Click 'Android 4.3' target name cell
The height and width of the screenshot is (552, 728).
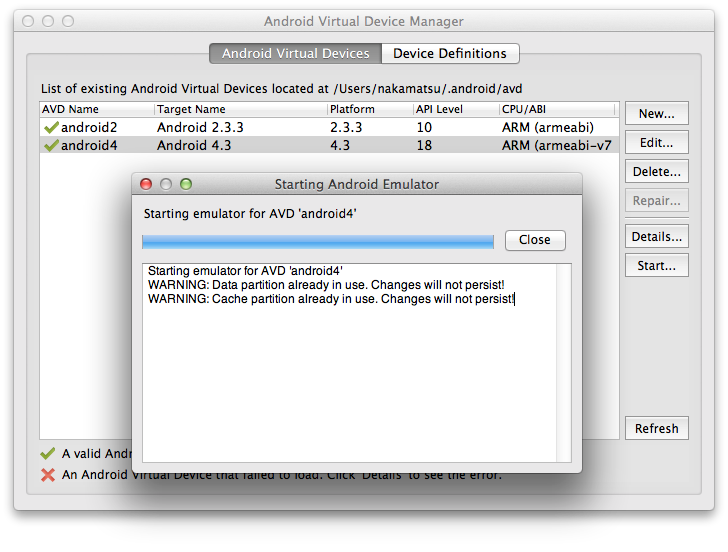tap(194, 145)
